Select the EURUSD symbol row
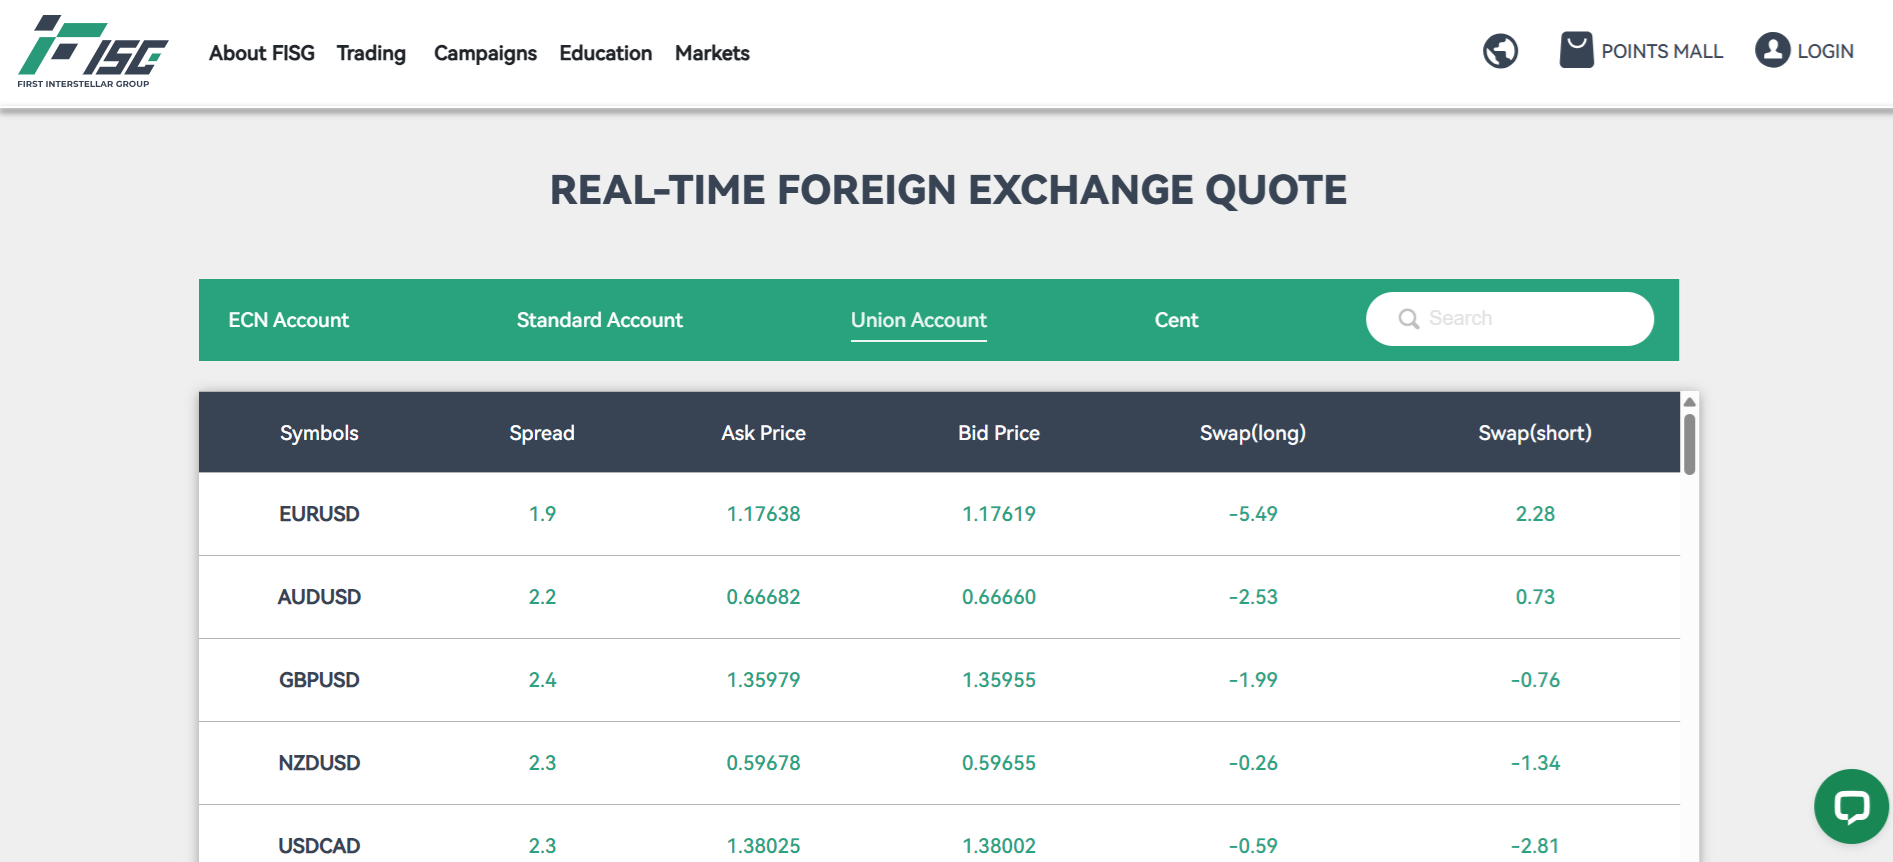Screen dimensions: 1893x862 [x=939, y=514]
